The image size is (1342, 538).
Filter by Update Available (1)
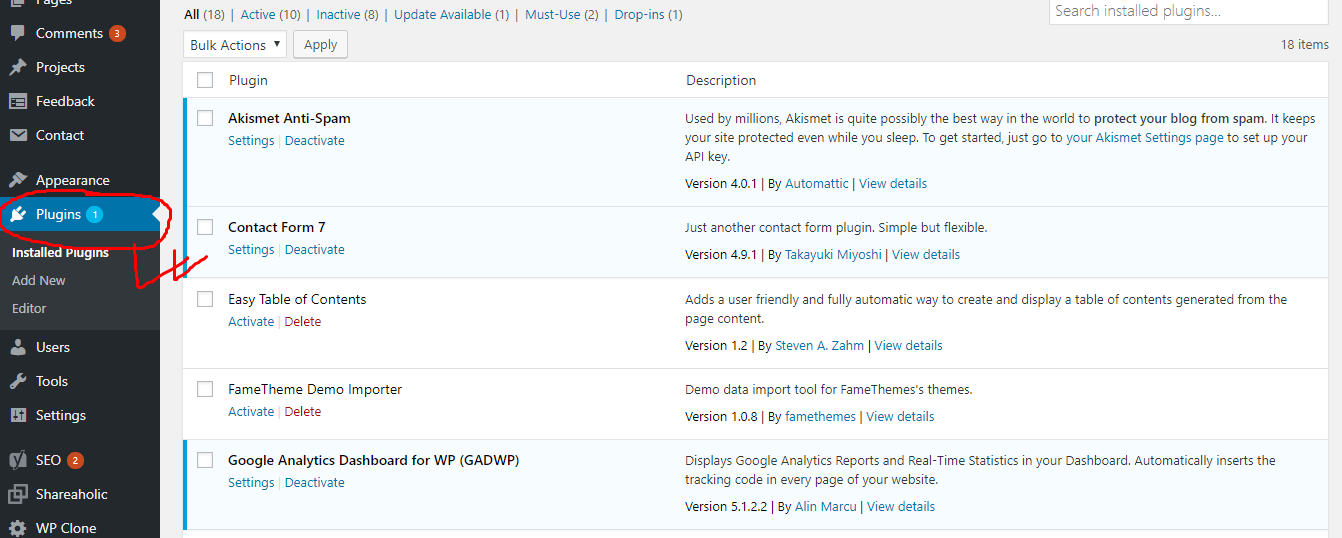451,14
